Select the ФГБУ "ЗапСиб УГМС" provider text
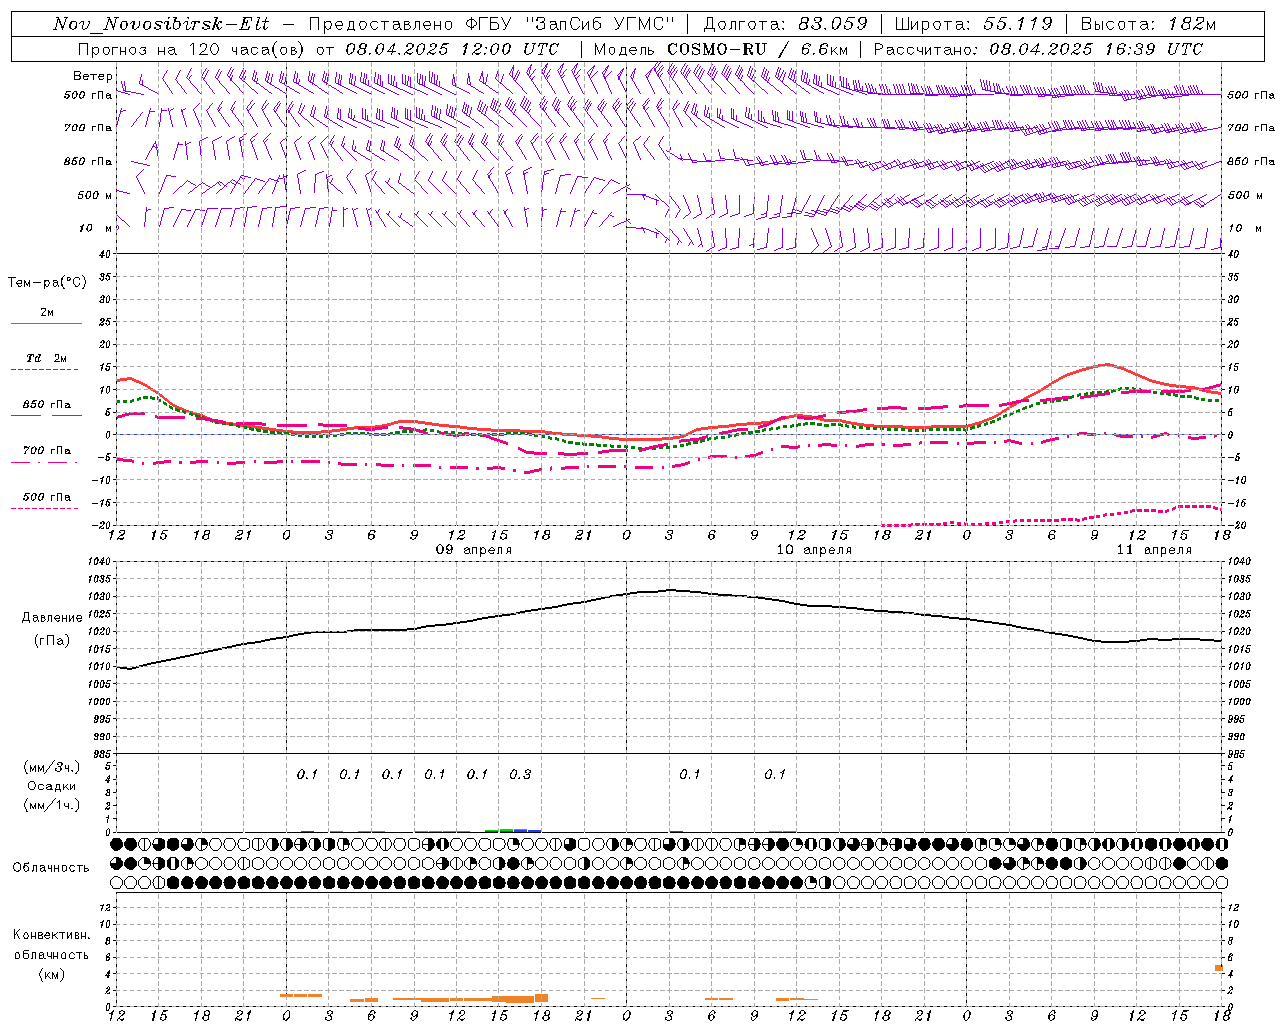 (569, 24)
